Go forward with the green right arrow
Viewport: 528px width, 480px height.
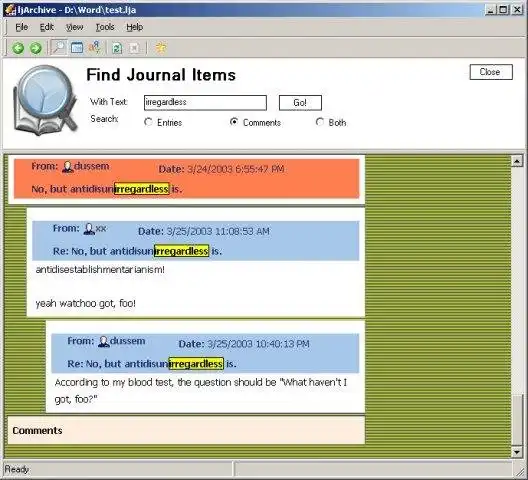36,48
